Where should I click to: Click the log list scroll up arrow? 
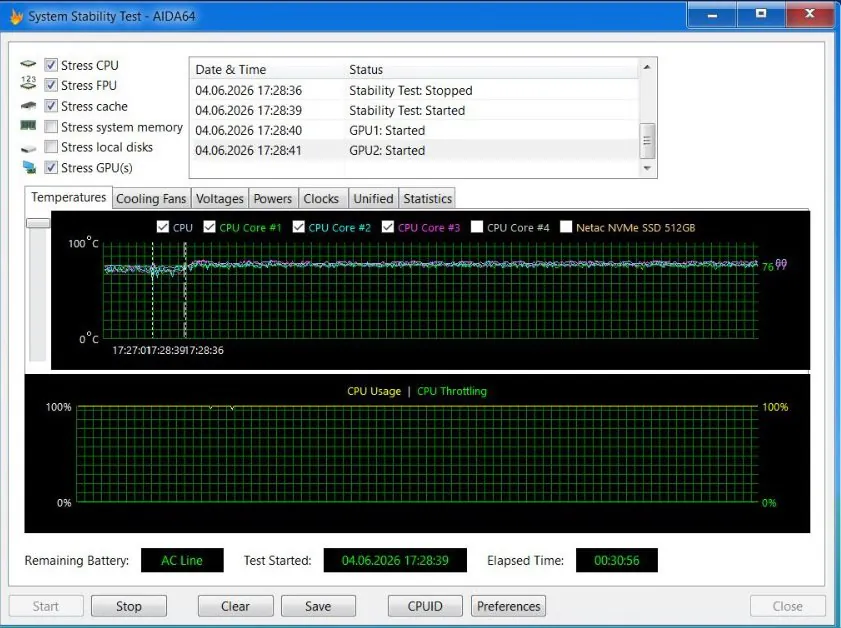[x=647, y=67]
